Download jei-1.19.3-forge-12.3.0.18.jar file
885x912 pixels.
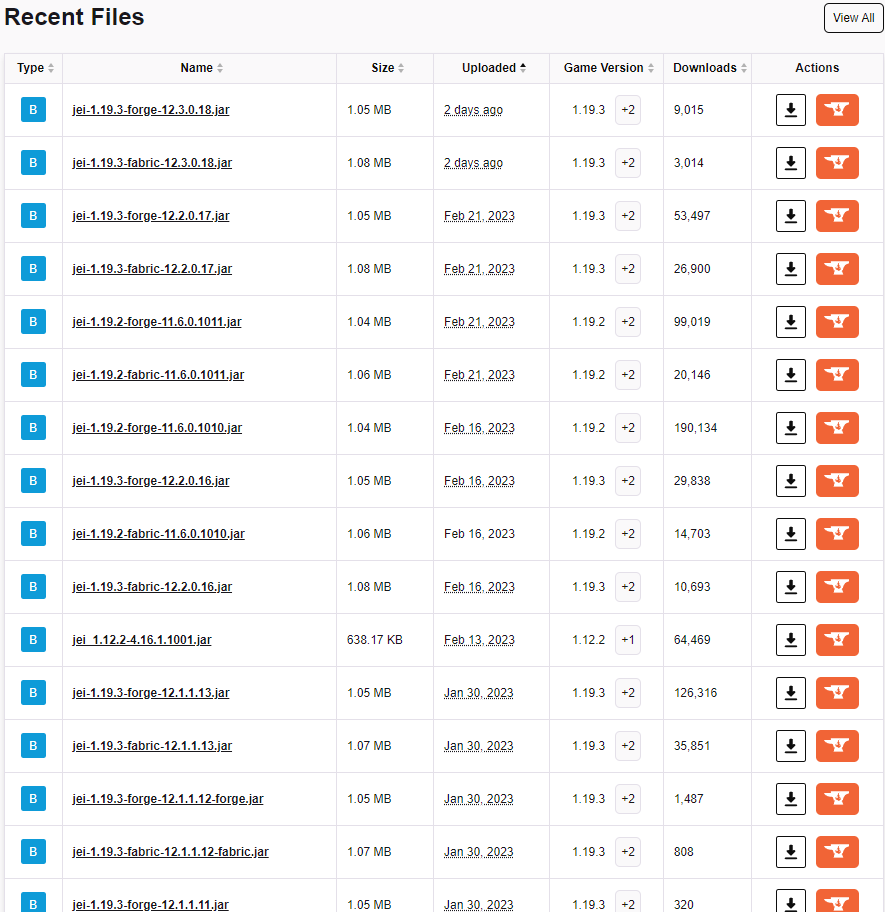[790, 110]
